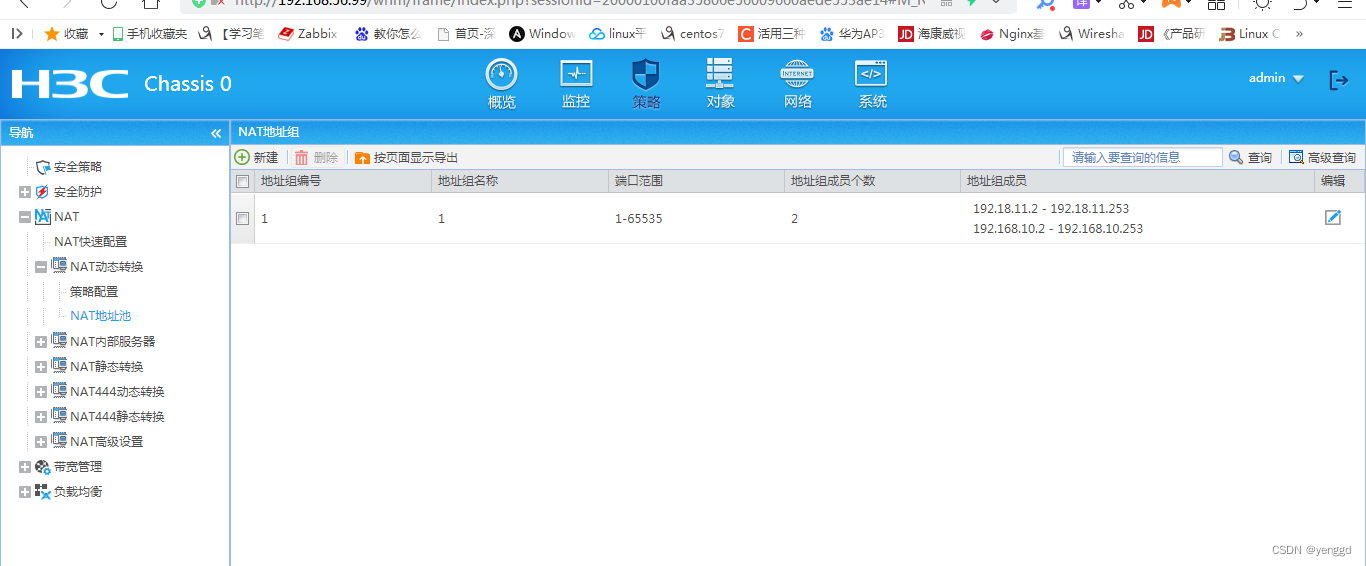This screenshot has height=566, width=1366.
Task: Tick the select-all checkbox in table header
Action: tap(242, 181)
